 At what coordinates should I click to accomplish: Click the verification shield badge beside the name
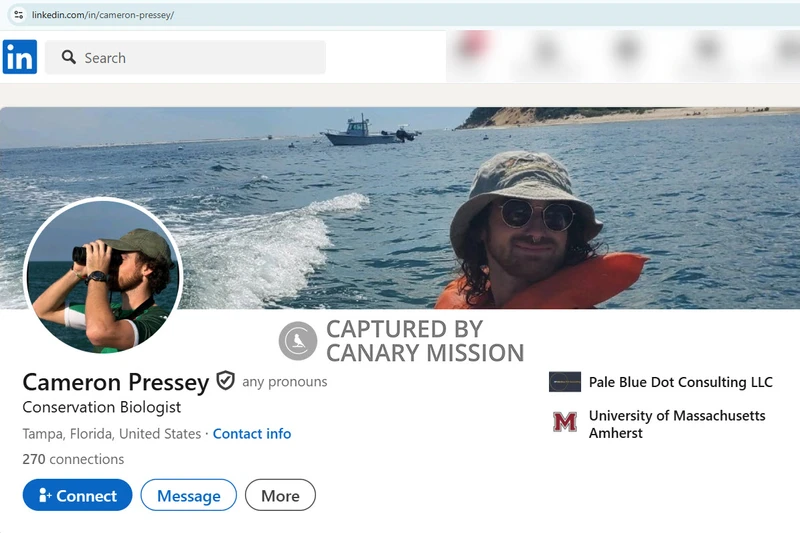[226, 381]
